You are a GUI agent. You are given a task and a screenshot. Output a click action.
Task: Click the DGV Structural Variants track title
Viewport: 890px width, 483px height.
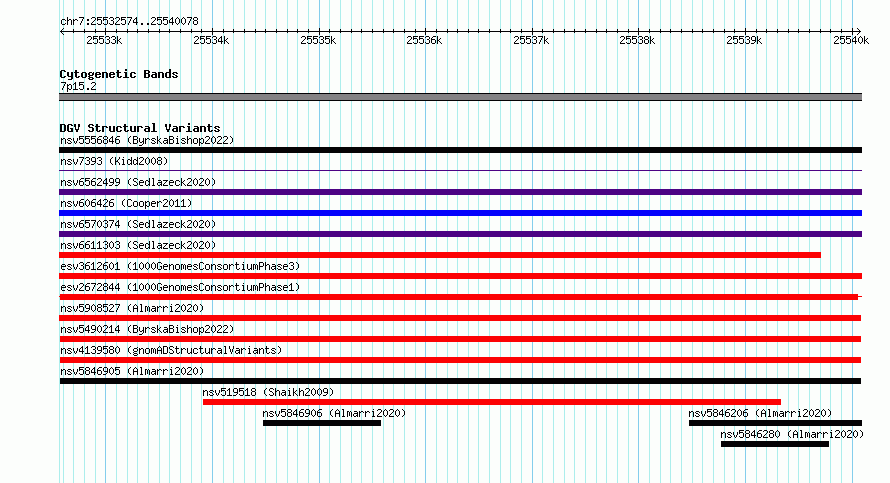[x=140, y=128]
